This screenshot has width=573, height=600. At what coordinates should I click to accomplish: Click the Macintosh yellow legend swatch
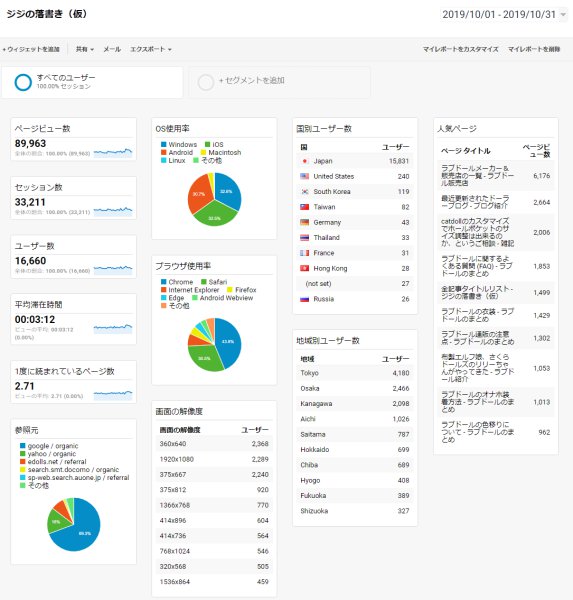(x=203, y=152)
